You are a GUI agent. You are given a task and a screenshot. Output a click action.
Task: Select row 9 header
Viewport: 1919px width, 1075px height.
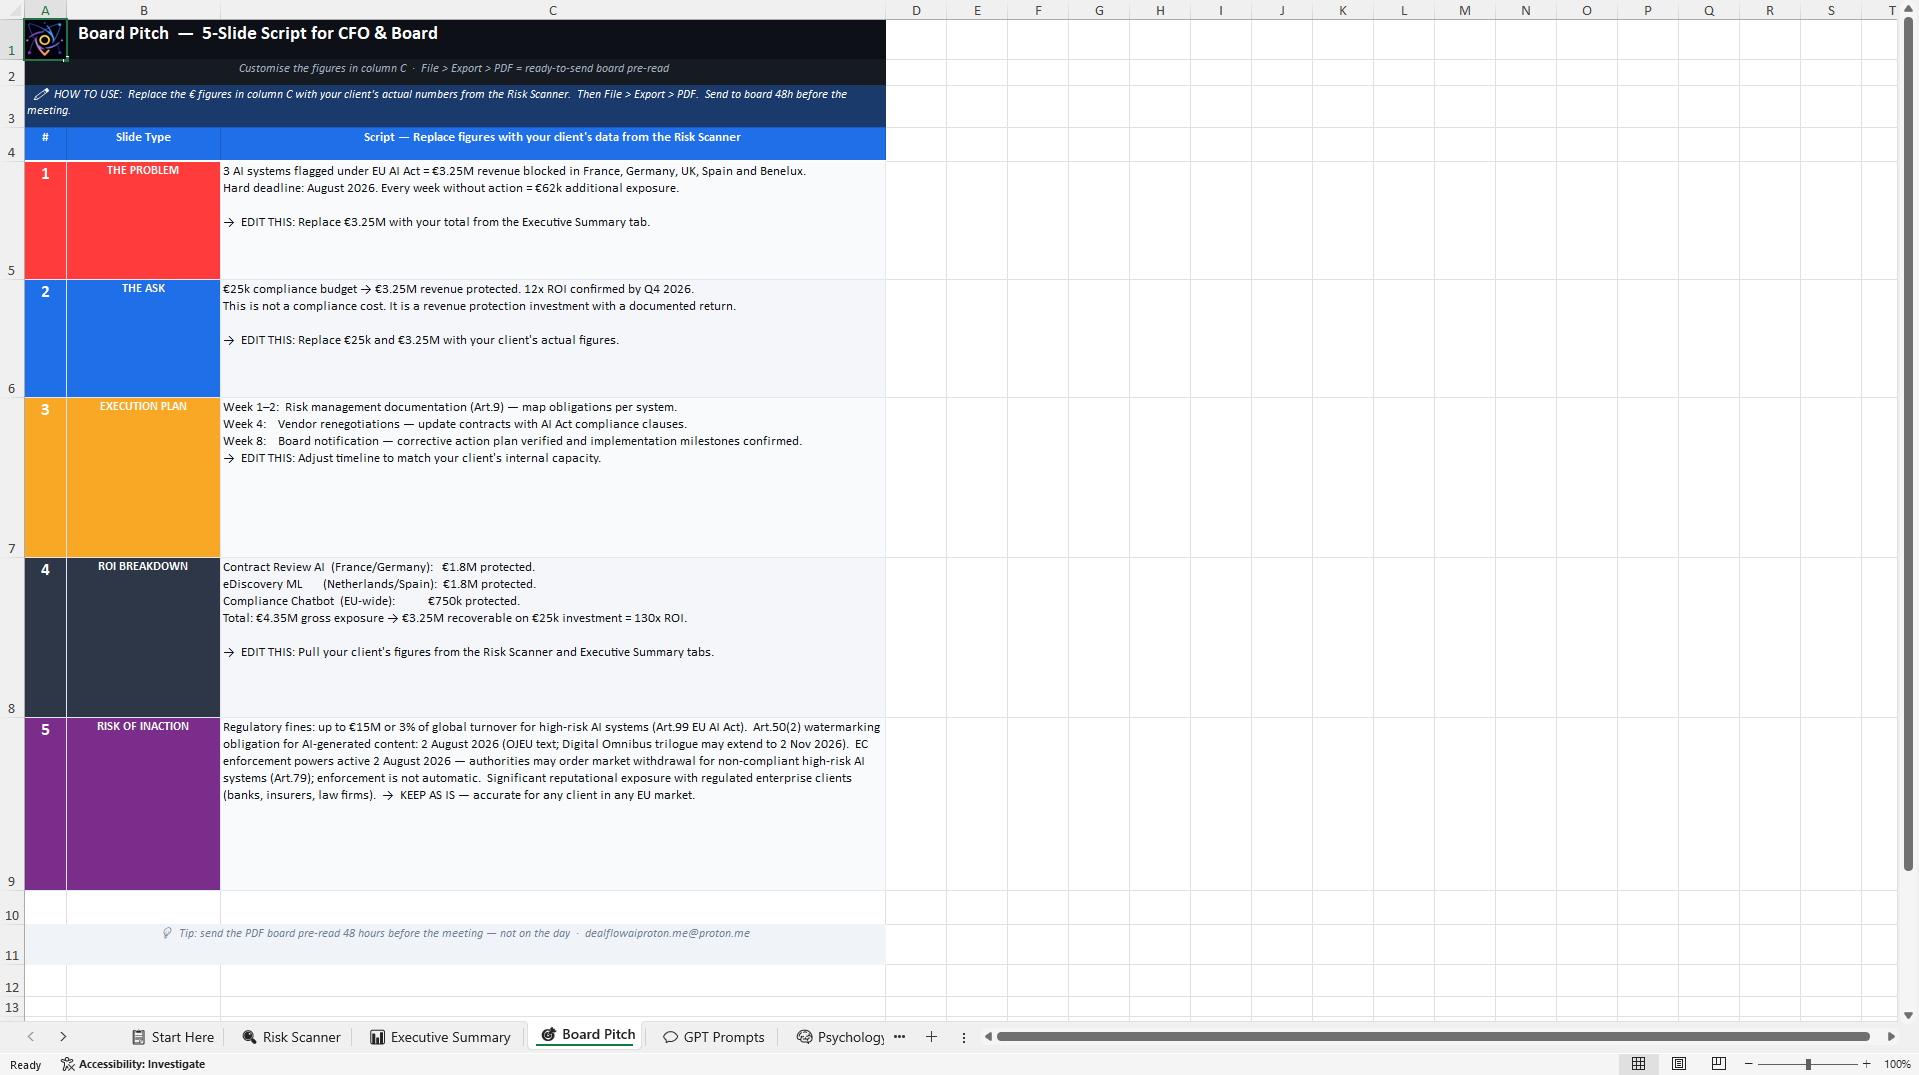click(12, 804)
